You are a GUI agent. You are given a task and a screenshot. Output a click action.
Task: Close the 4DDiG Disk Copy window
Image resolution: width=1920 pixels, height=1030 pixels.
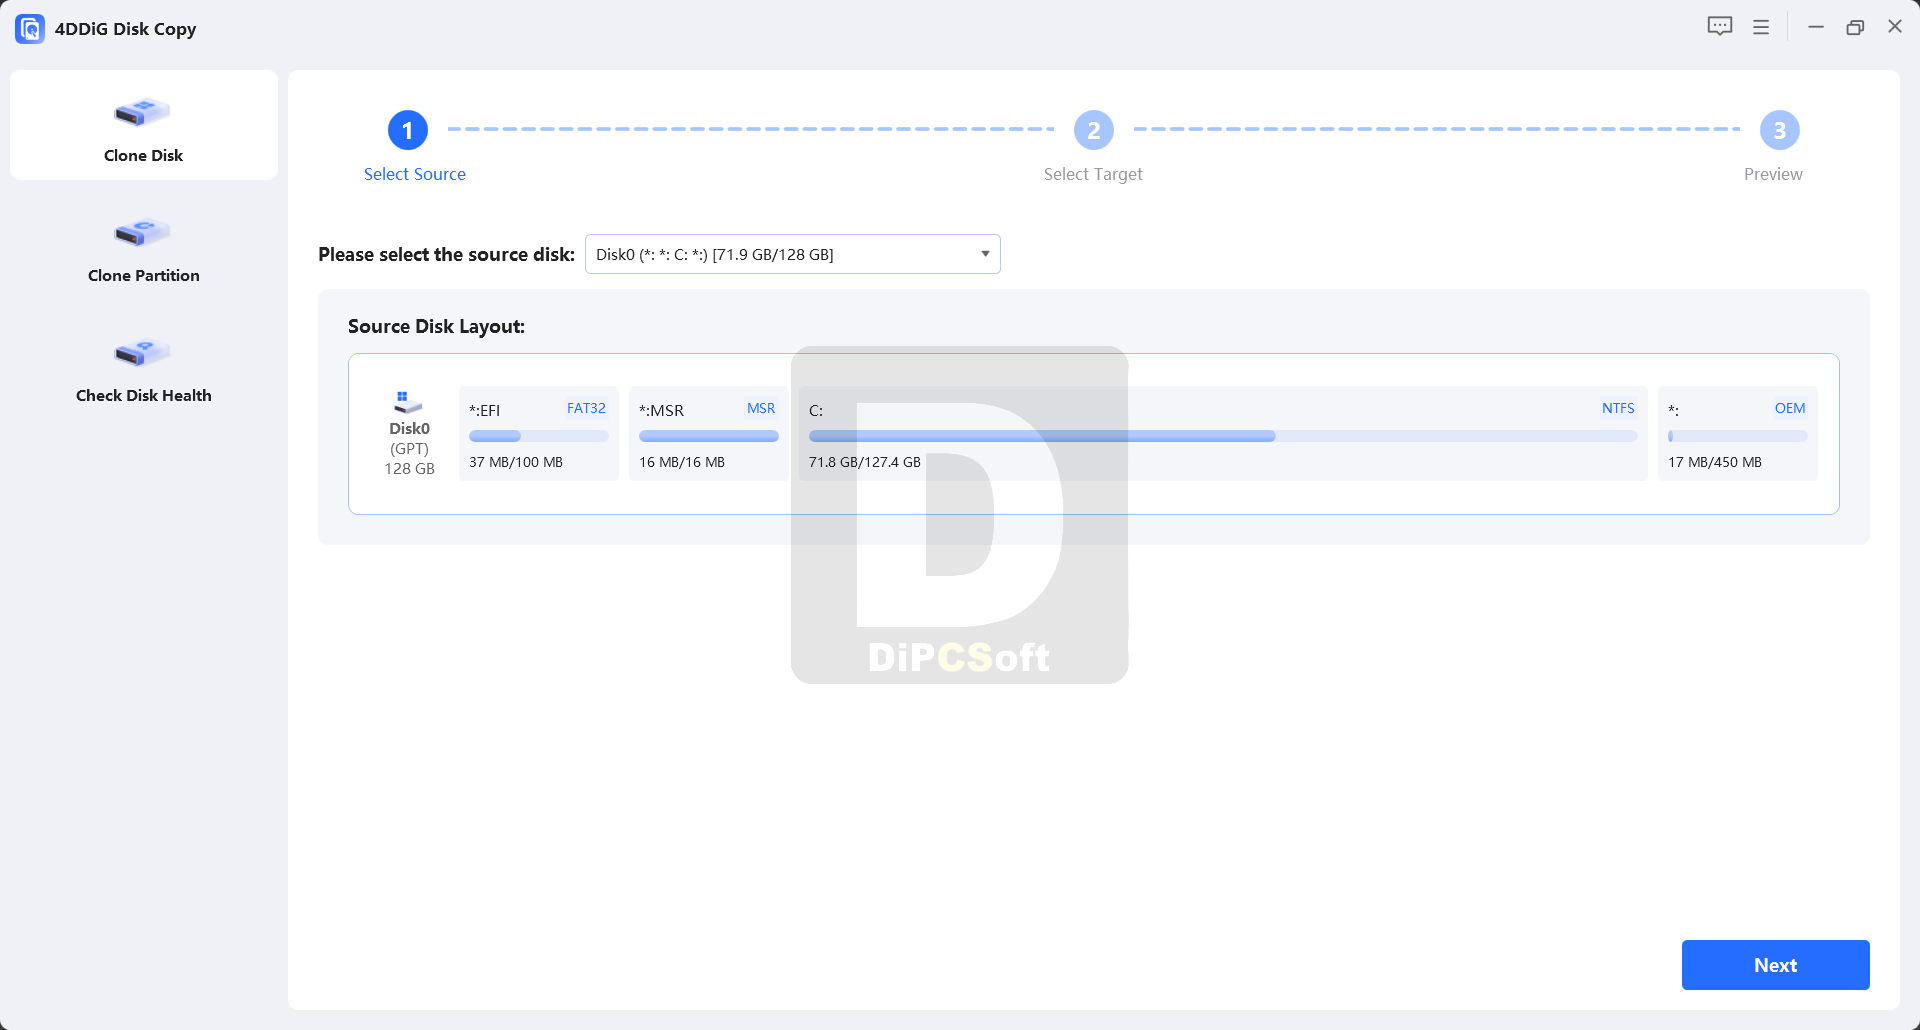1895,27
